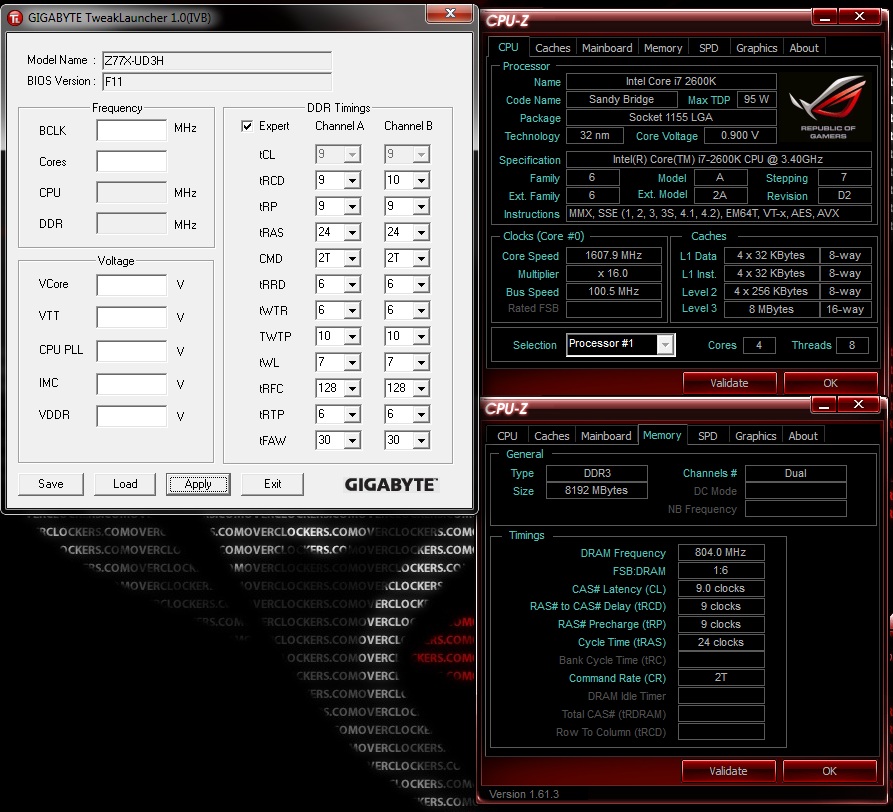
Task: Click the Core Voltage value 0.900 V
Action: [x=740, y=136]
